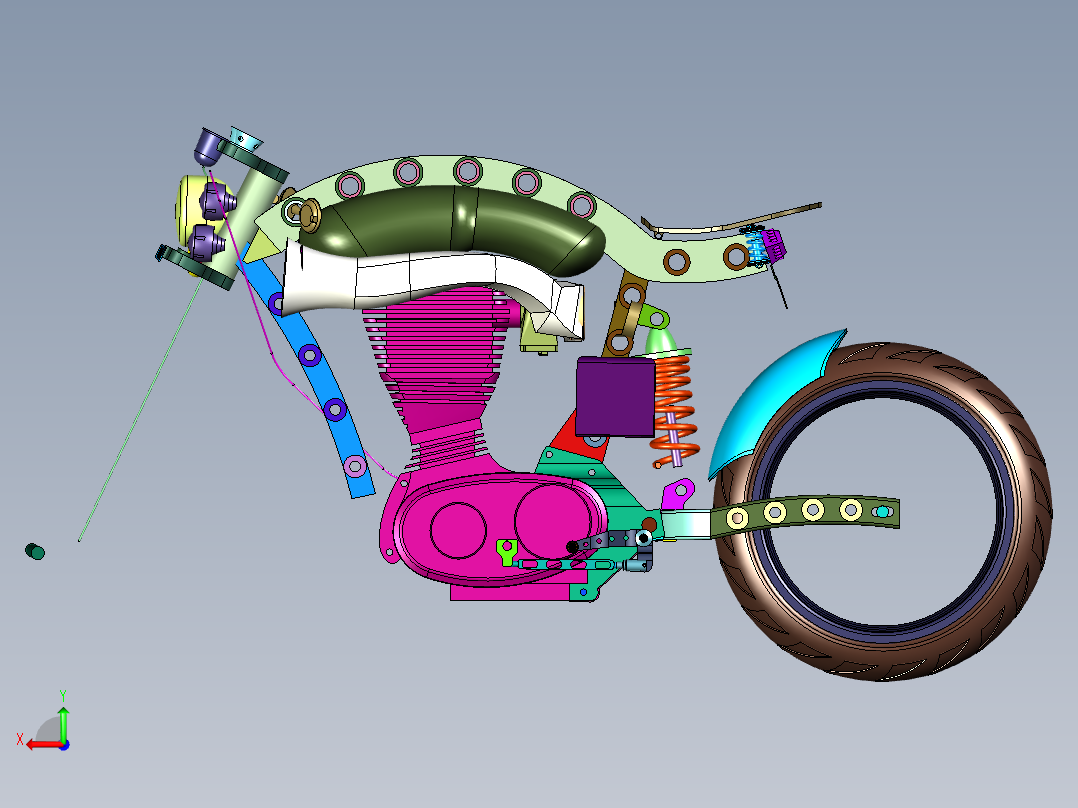Select the cyan steering top cup
Viewport: 1078px width, 808px height.
(245, 140)
